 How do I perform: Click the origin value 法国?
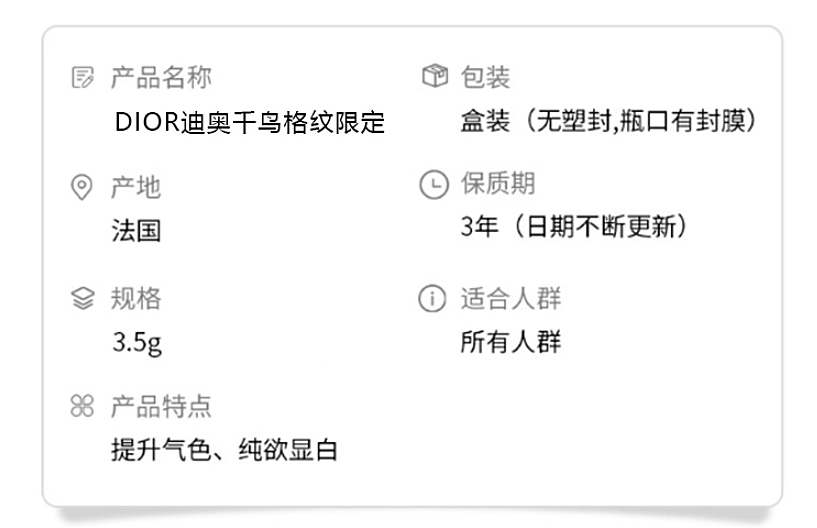[x=136, y=230]
